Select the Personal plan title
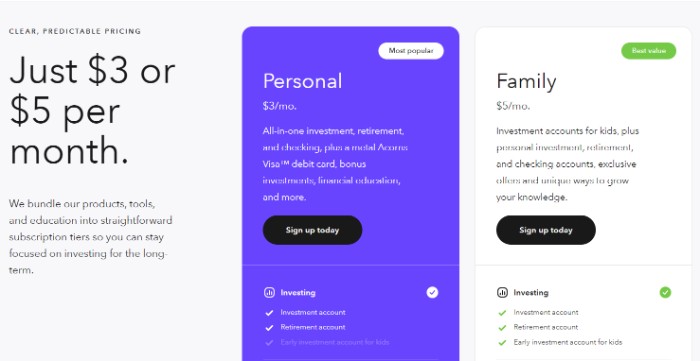Image resolution: width=700 pixels, height=361 pixels. [x=303, y=81]
